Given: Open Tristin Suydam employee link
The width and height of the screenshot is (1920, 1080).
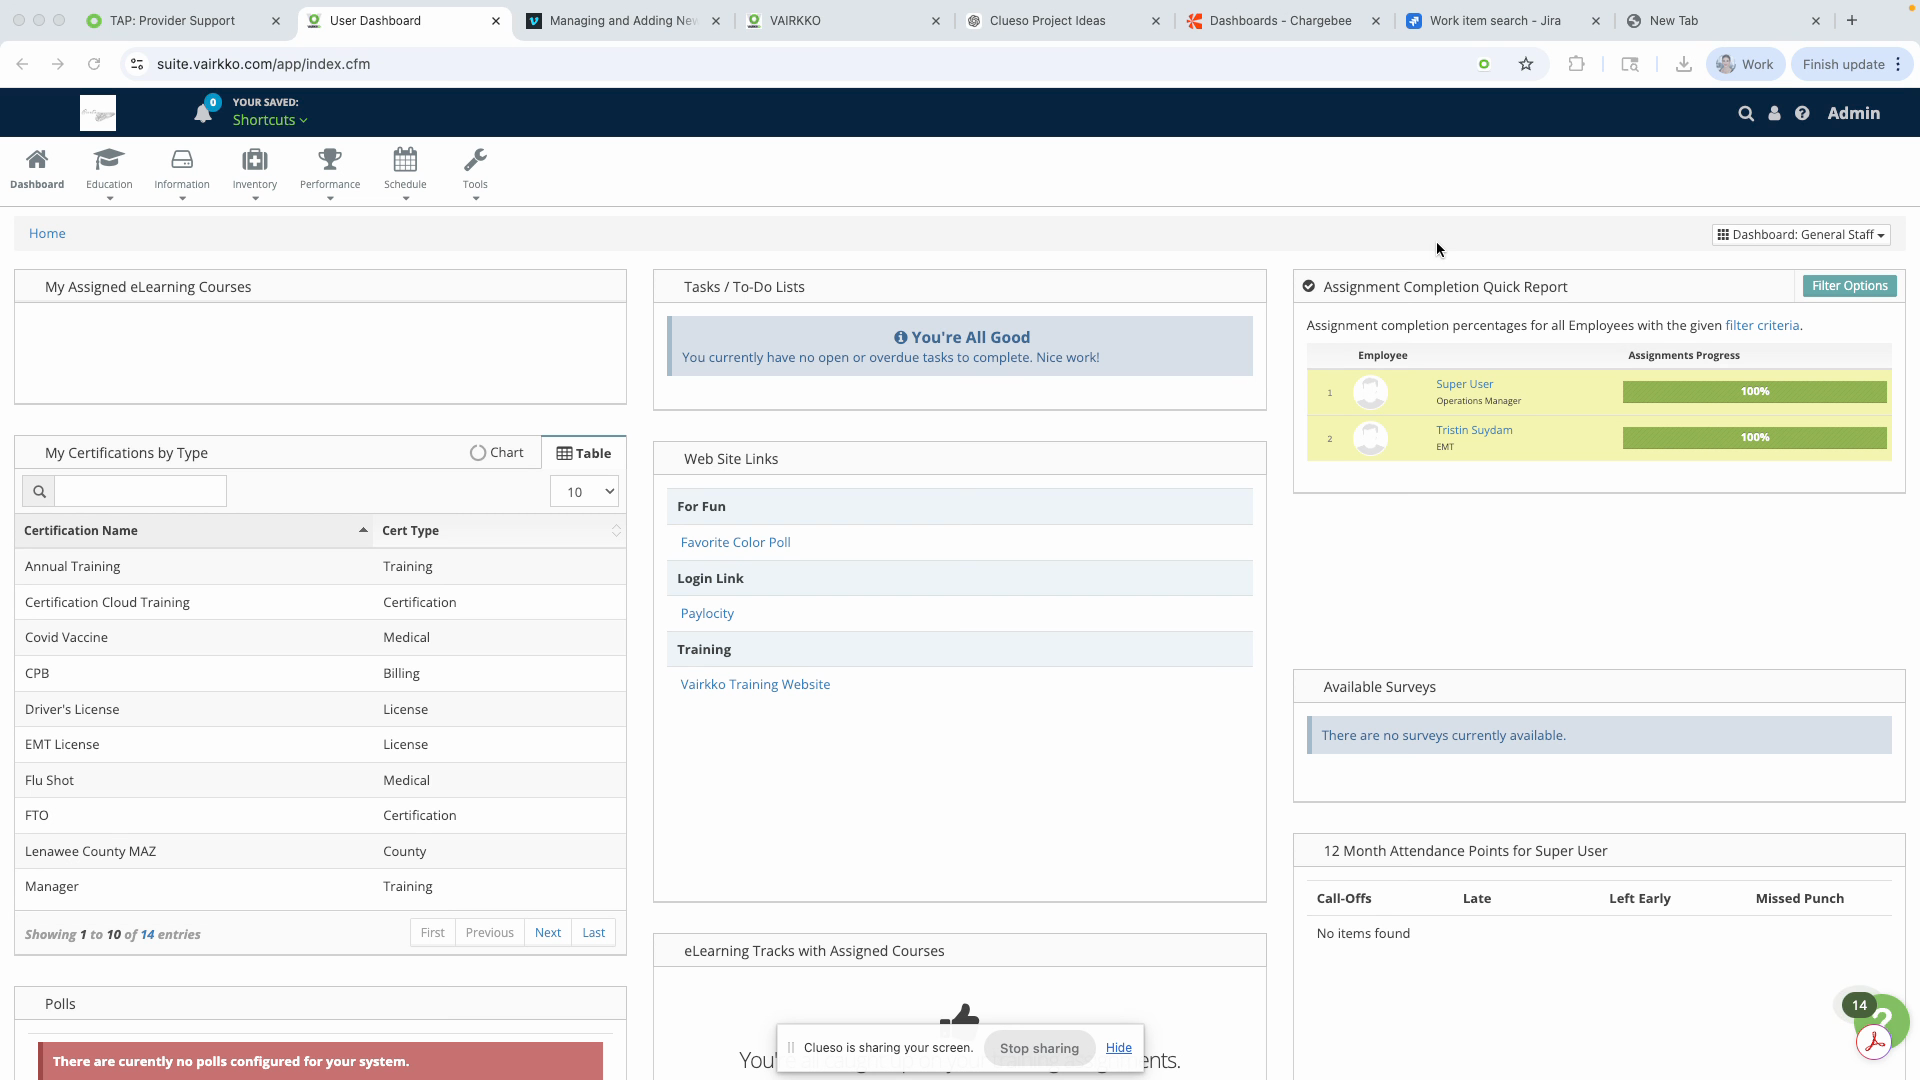Looking at the screenshot, I should tap(1474, 430).
